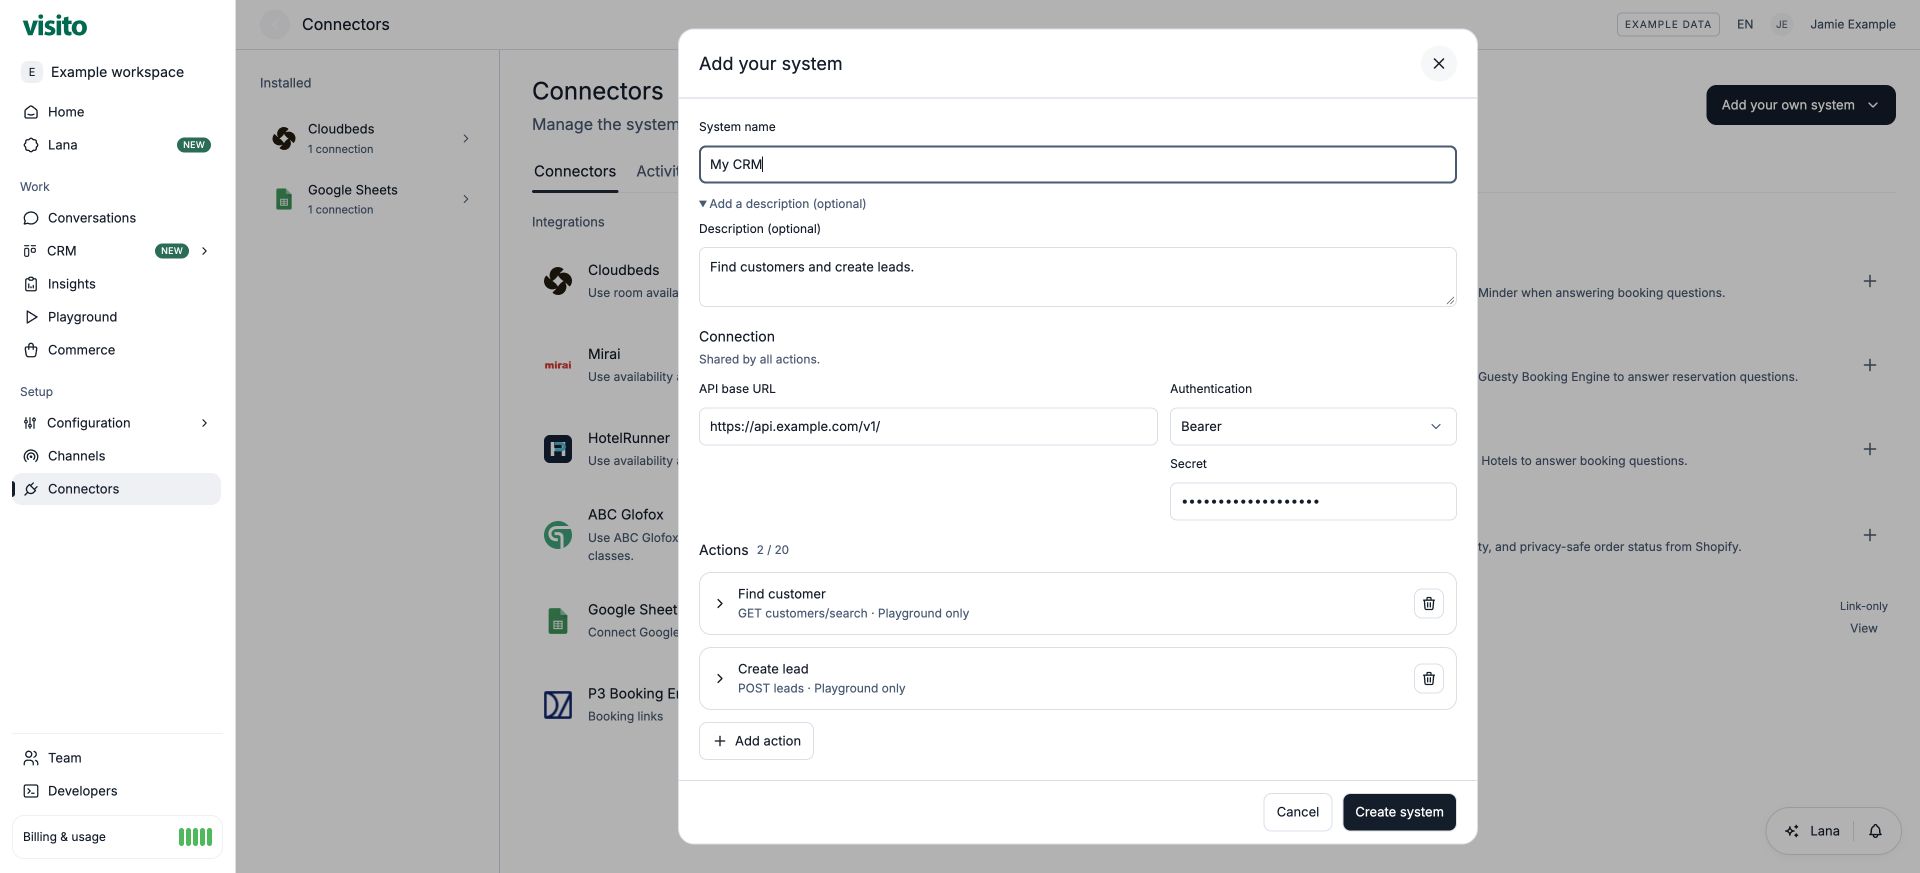Click the System name input field
Screen dimensions: 1920x873
pos(1077,165)
